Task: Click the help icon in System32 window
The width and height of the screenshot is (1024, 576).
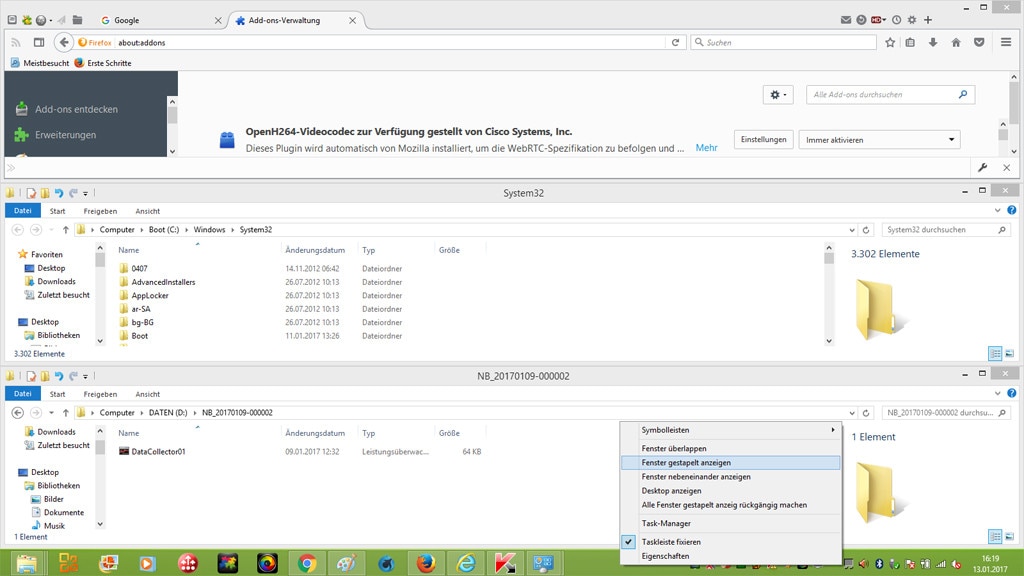Action: click(1012, 210)
